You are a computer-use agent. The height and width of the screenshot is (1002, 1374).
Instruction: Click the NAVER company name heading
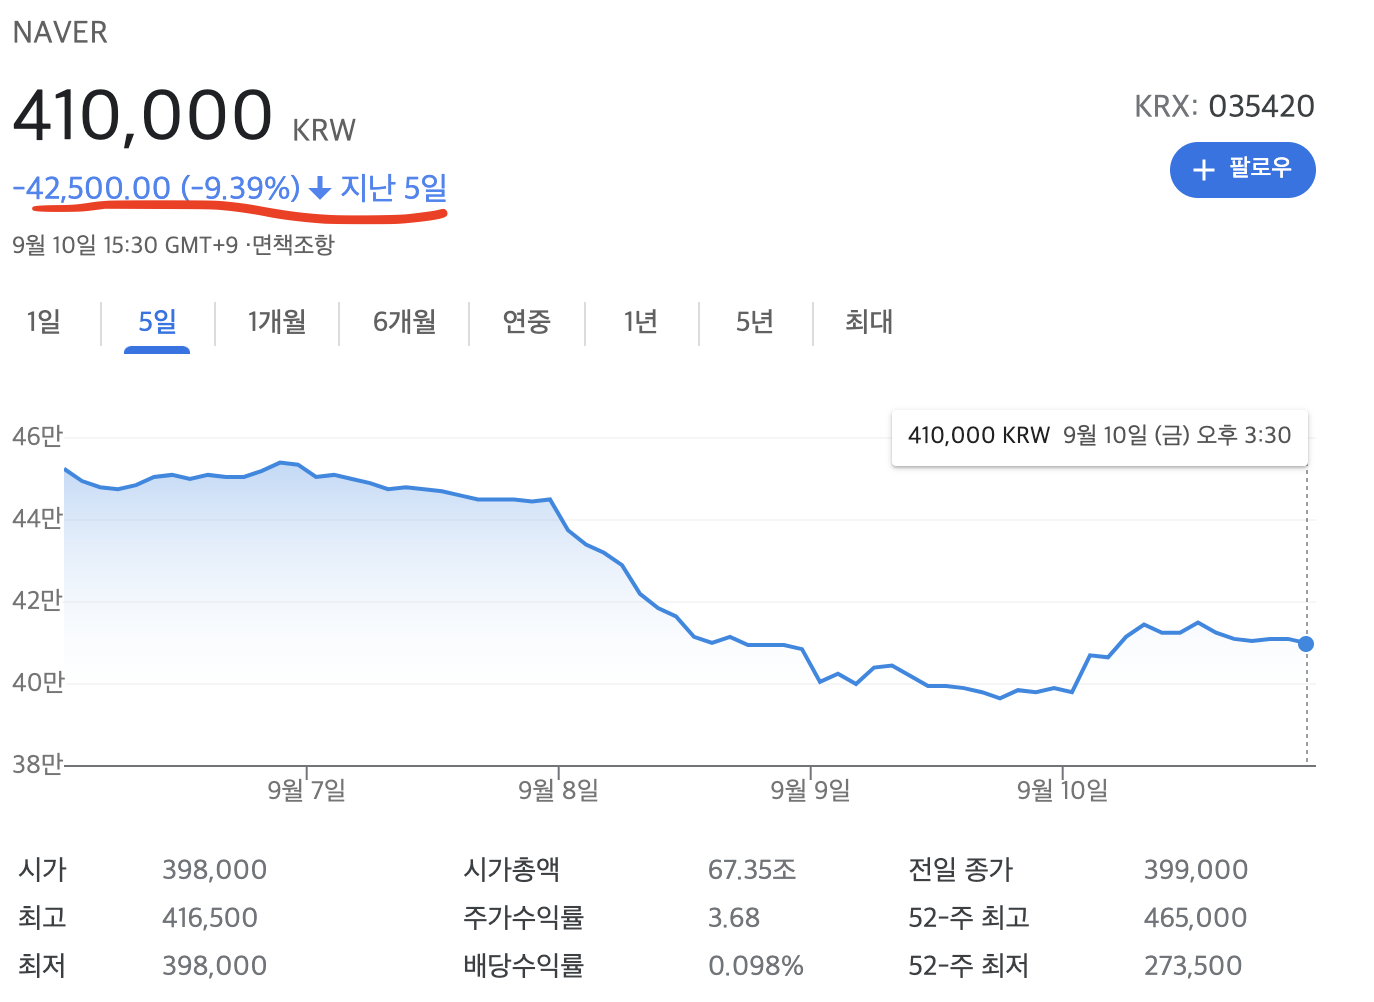click(x=60, y=32)
